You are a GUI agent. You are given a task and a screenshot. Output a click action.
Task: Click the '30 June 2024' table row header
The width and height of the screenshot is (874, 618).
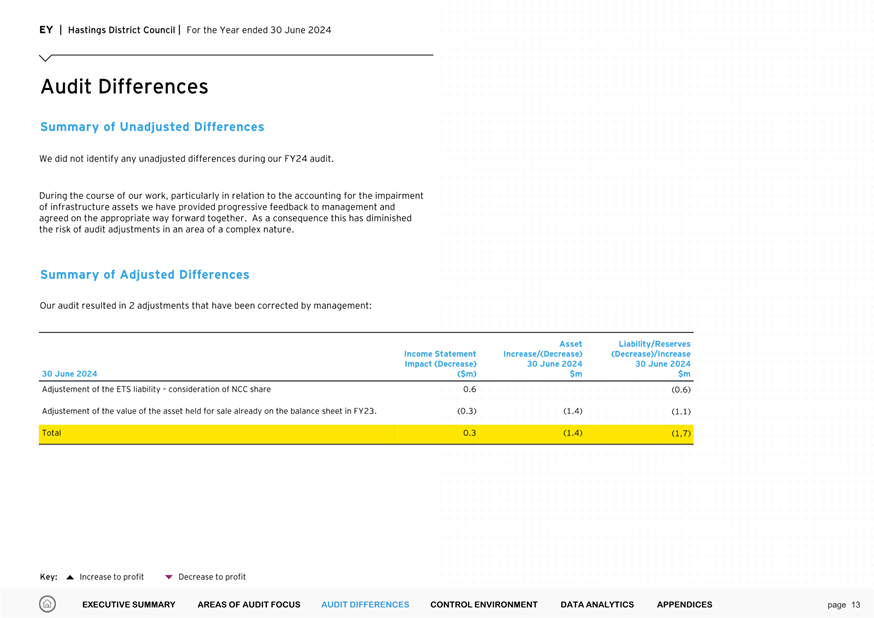pos(70,374)
